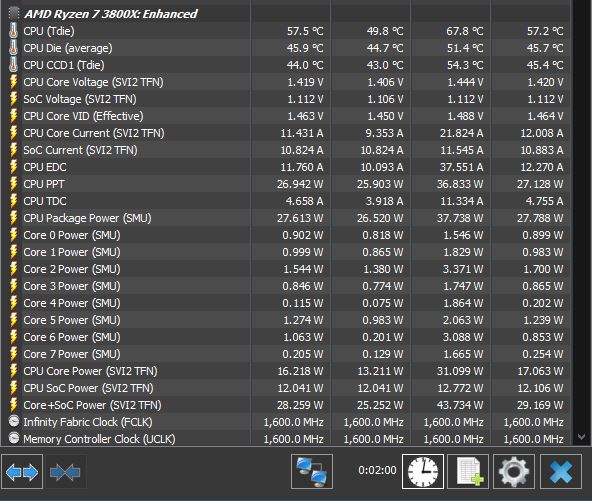
Task: Select the CPU PPT row label
Action: pos(44,184)
